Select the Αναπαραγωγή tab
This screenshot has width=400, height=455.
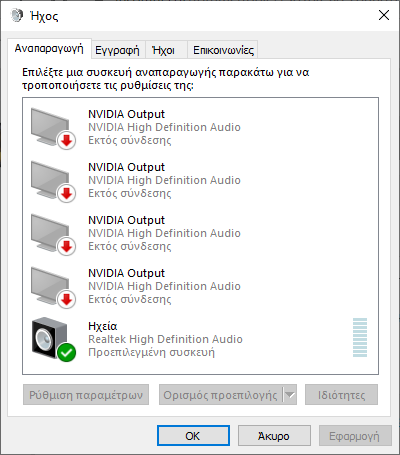tap(49, 49)
